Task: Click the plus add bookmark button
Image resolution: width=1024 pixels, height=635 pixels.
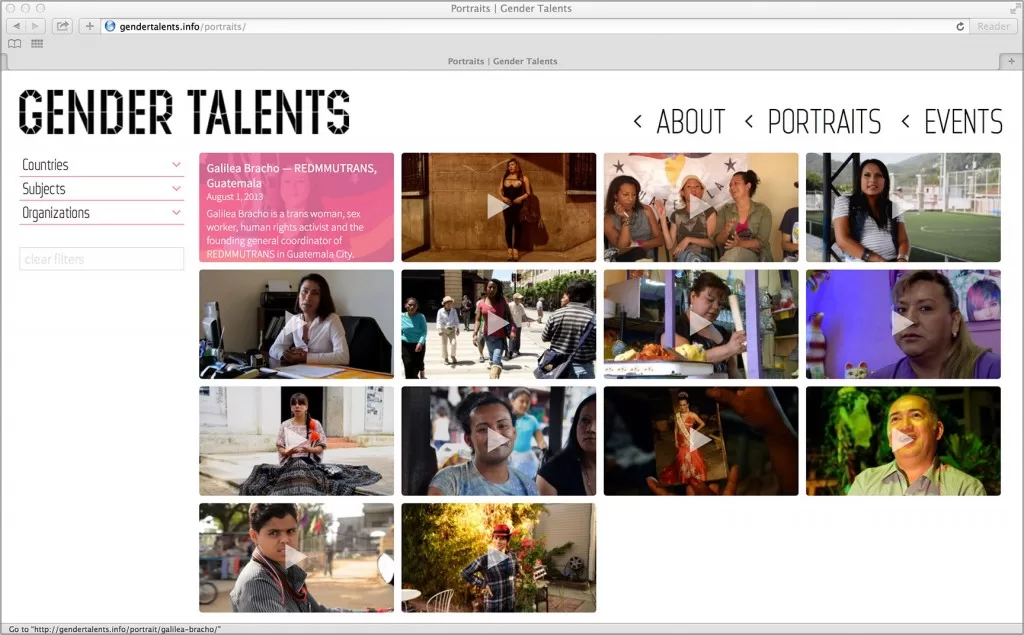Action: click(89, 26)
